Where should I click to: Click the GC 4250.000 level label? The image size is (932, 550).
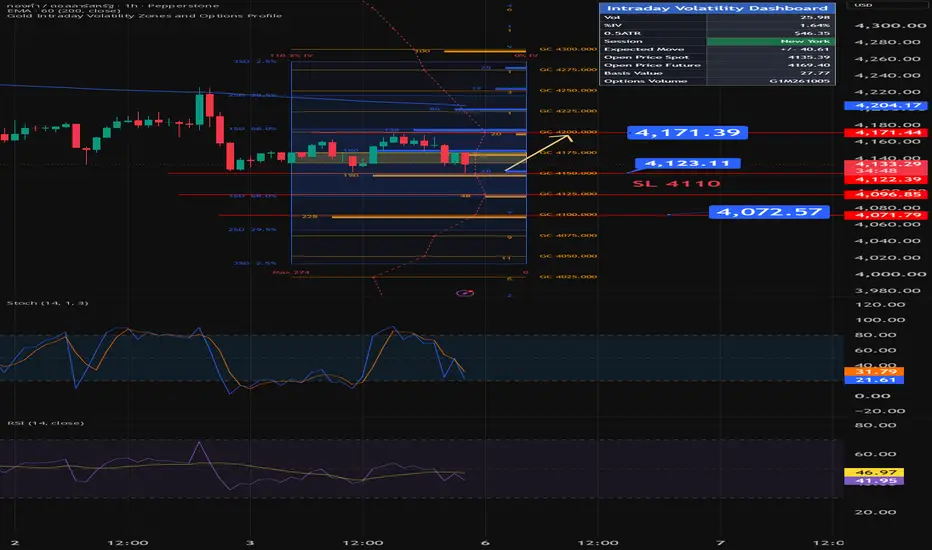pos(568,90)
